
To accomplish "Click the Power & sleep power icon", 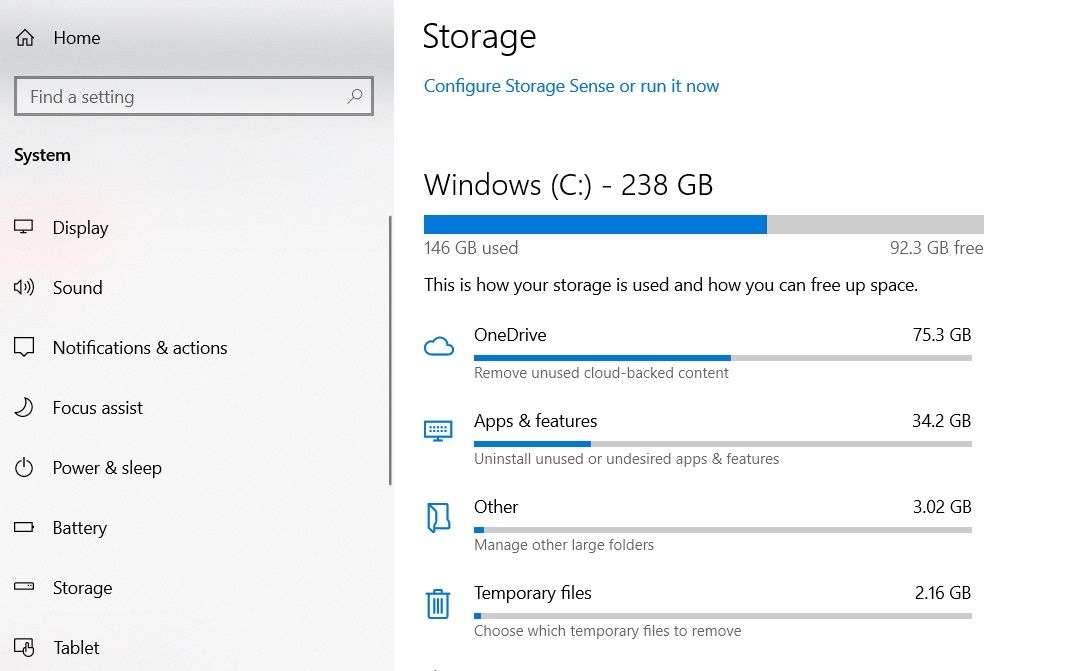I will [x=23, y=467].
